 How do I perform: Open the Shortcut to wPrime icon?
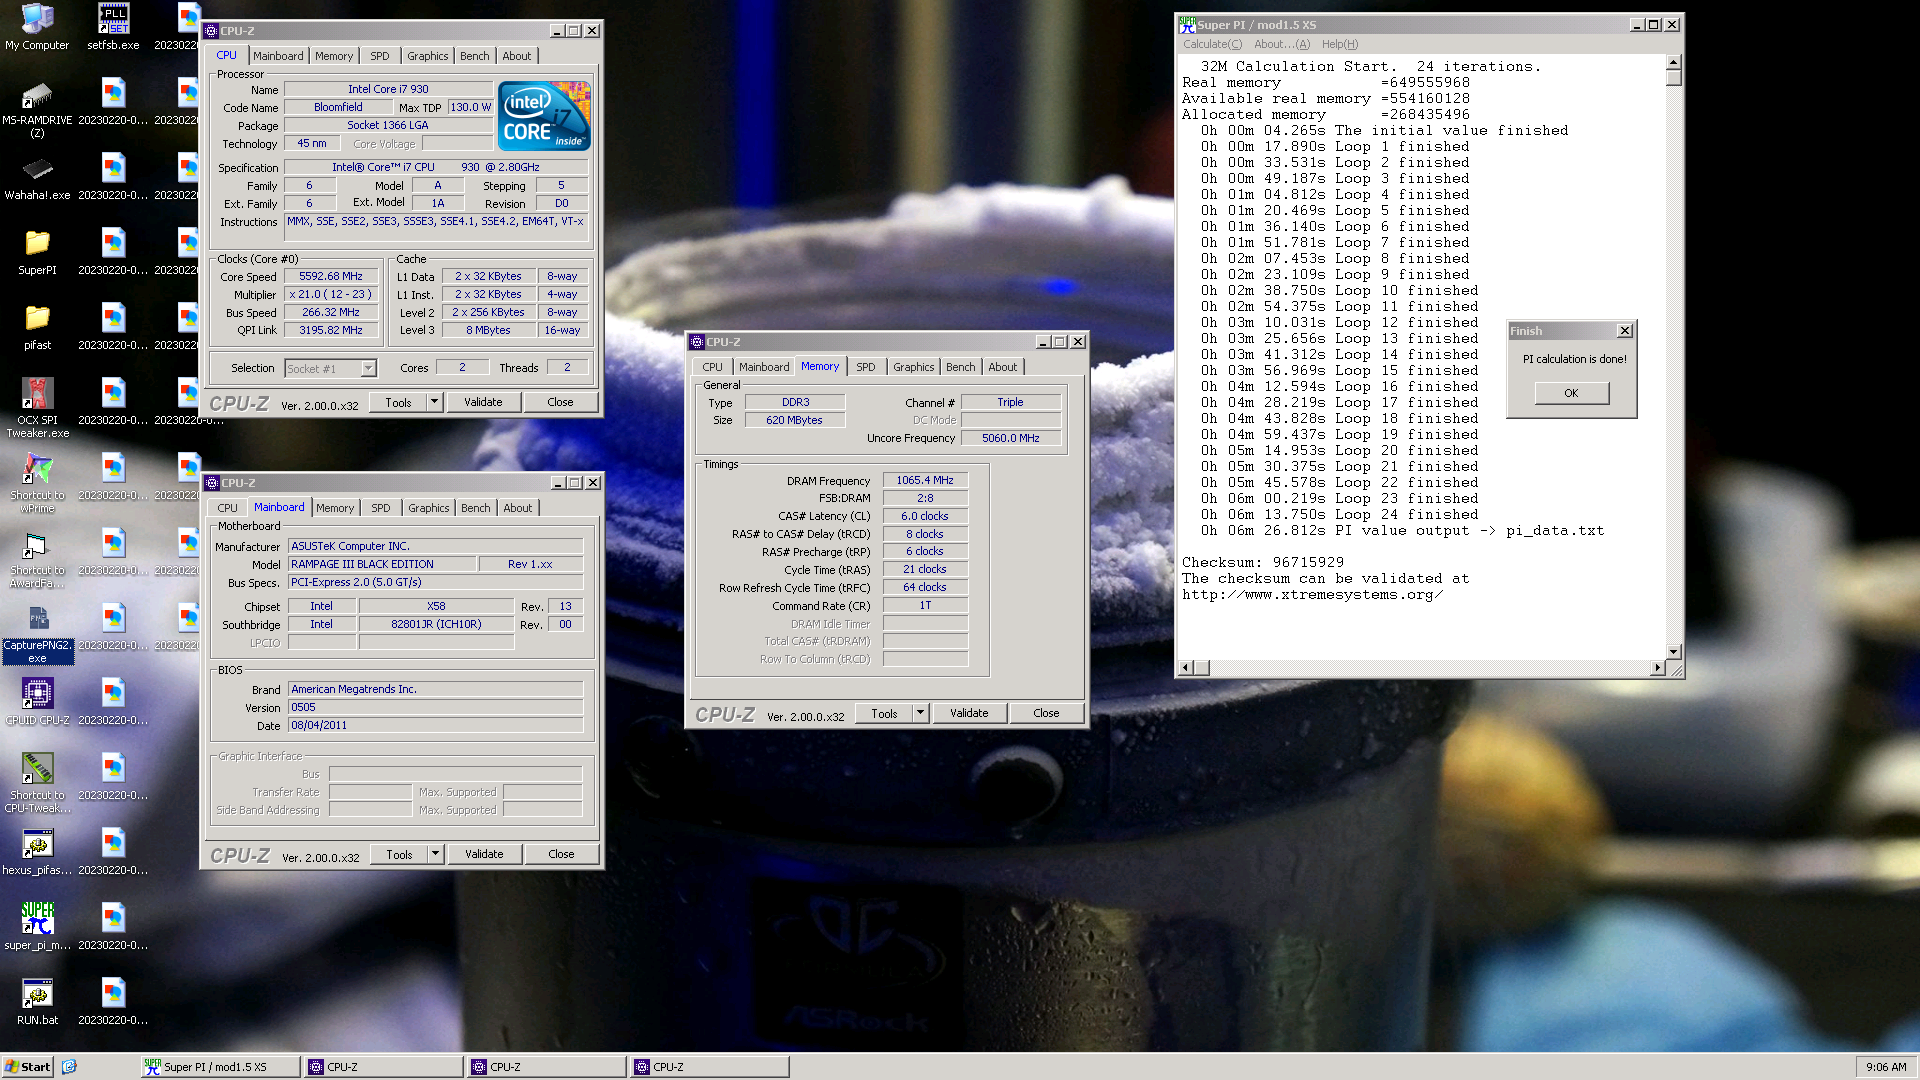click(x=37, y=483)
